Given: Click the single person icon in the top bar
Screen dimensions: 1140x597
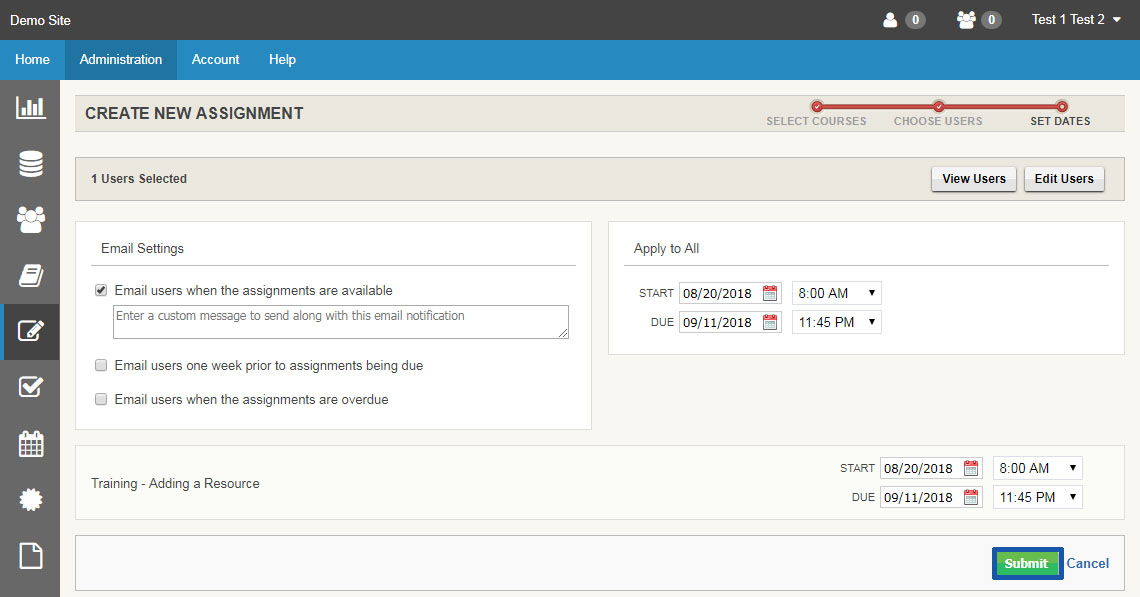Looking at the screenshot, I should click(x=888, y=19).
